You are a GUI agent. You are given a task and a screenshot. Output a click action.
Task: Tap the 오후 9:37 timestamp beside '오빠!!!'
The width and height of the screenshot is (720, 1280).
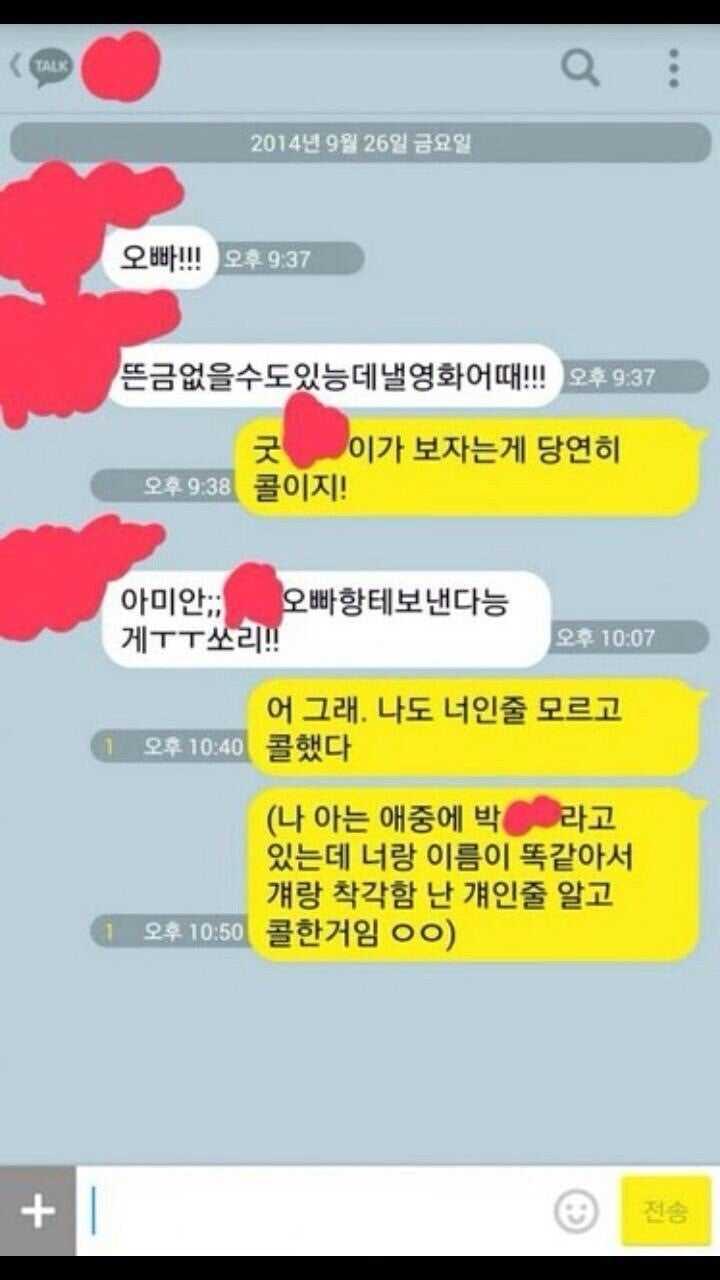click(x=266, y=260)
